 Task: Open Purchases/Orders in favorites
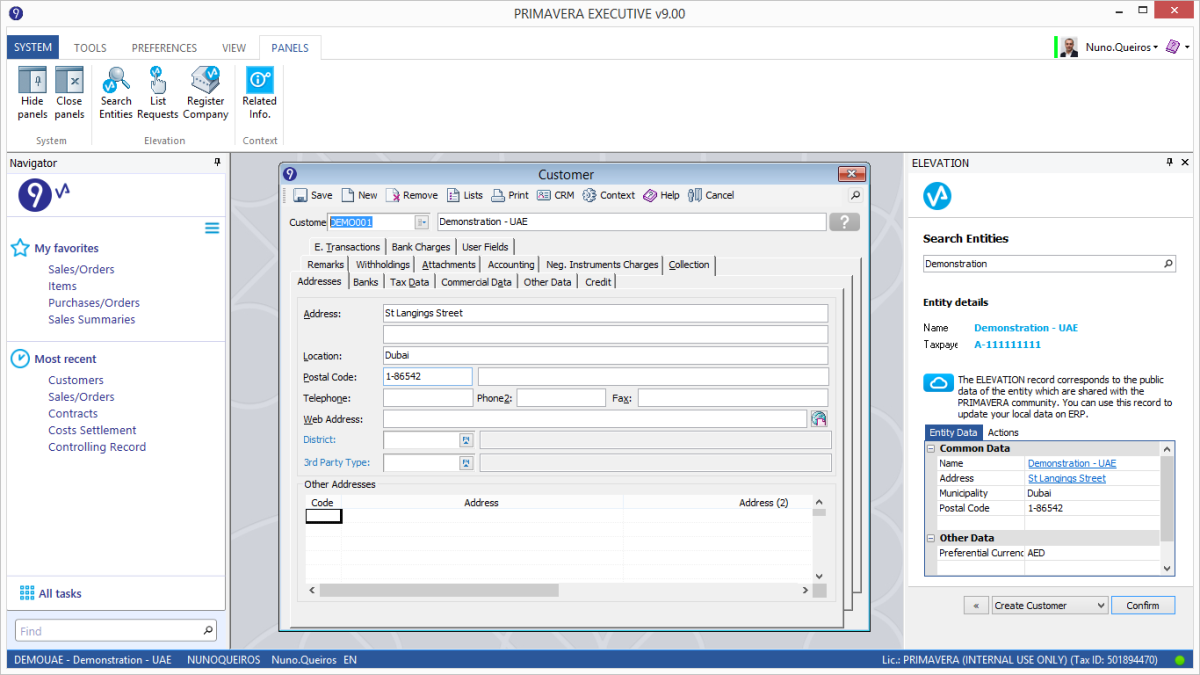pyautogui.click(x=94, y=303)
